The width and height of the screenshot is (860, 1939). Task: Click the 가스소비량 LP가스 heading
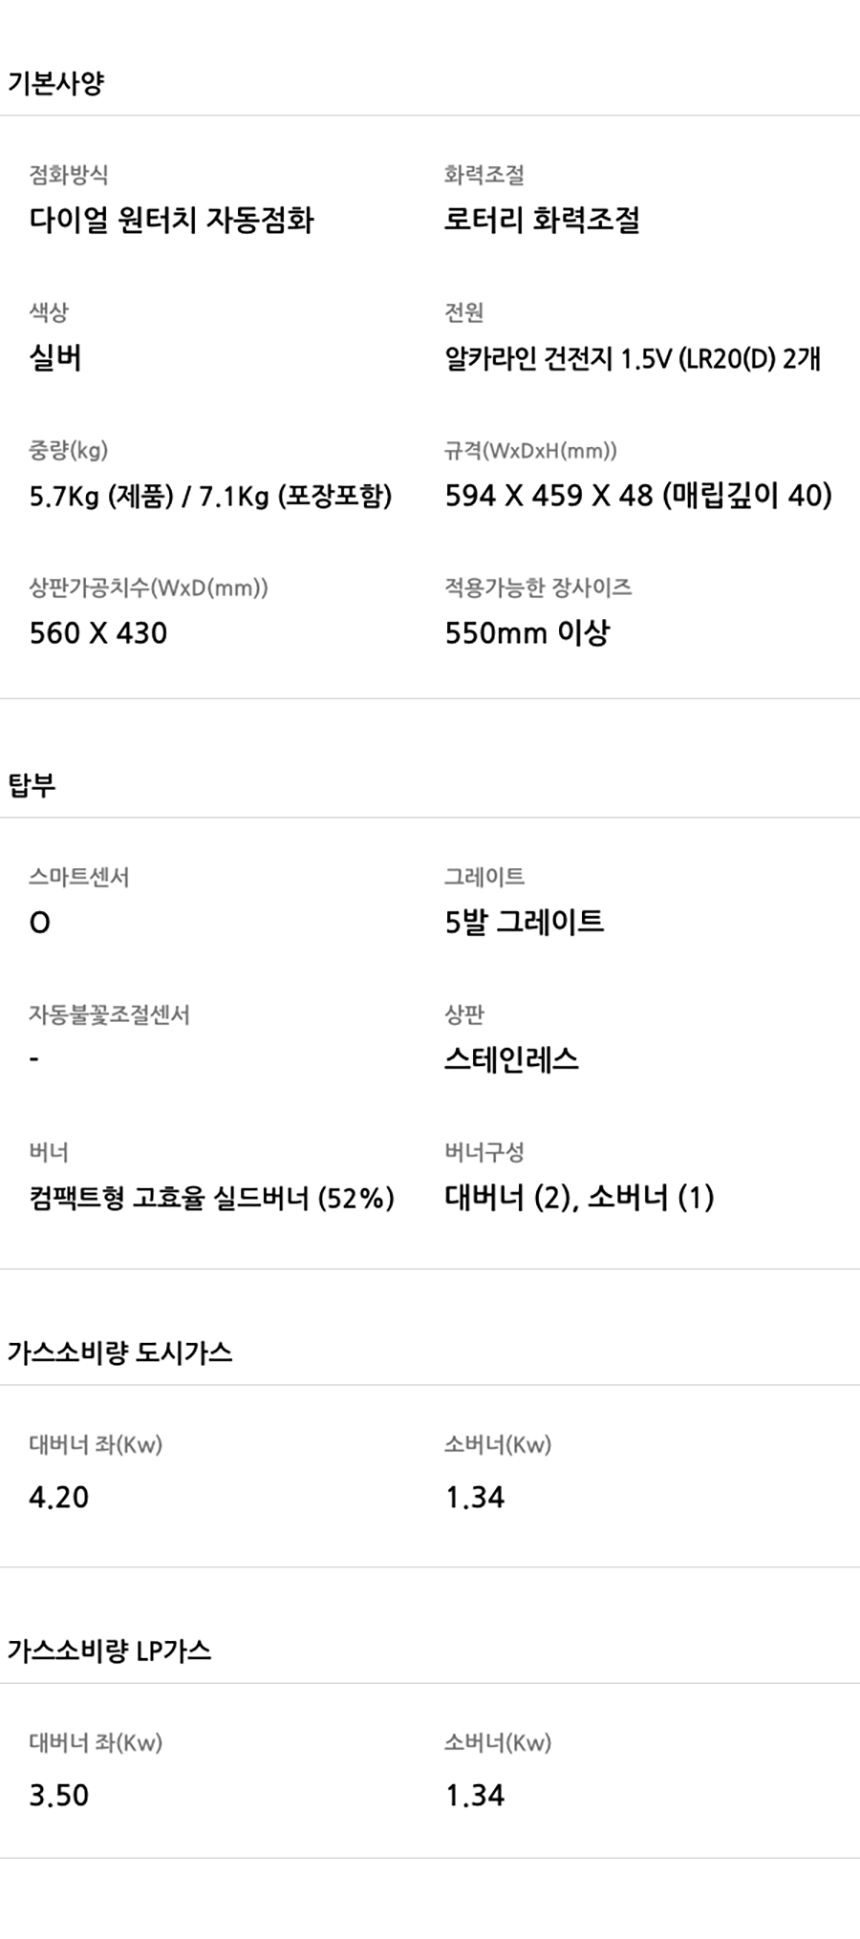(x=109, y=1651)
